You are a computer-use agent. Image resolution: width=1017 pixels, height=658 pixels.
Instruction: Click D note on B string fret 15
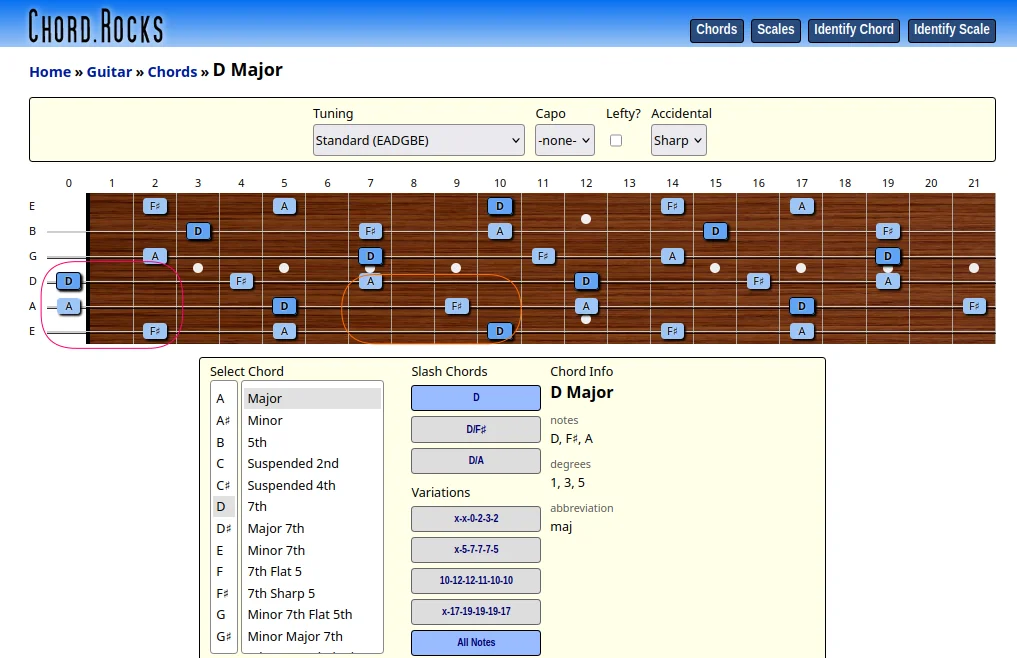[x=715, y=231]
